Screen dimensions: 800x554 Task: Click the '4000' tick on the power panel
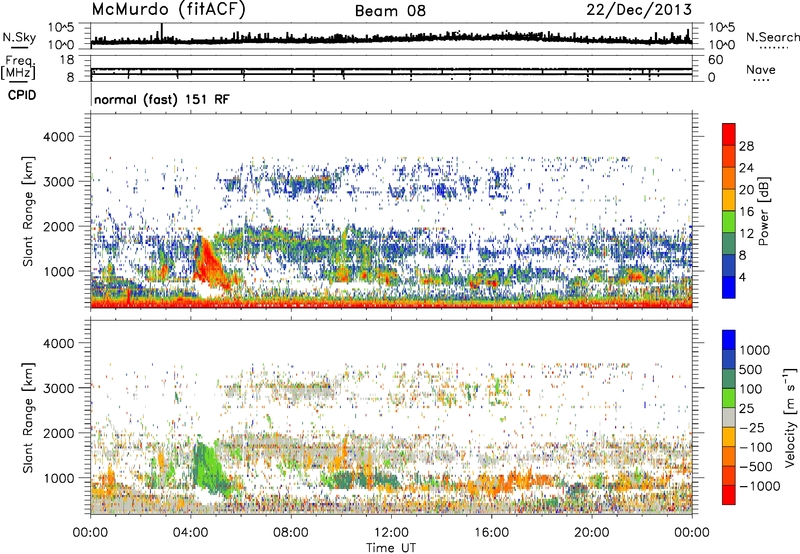coord(59,137)
